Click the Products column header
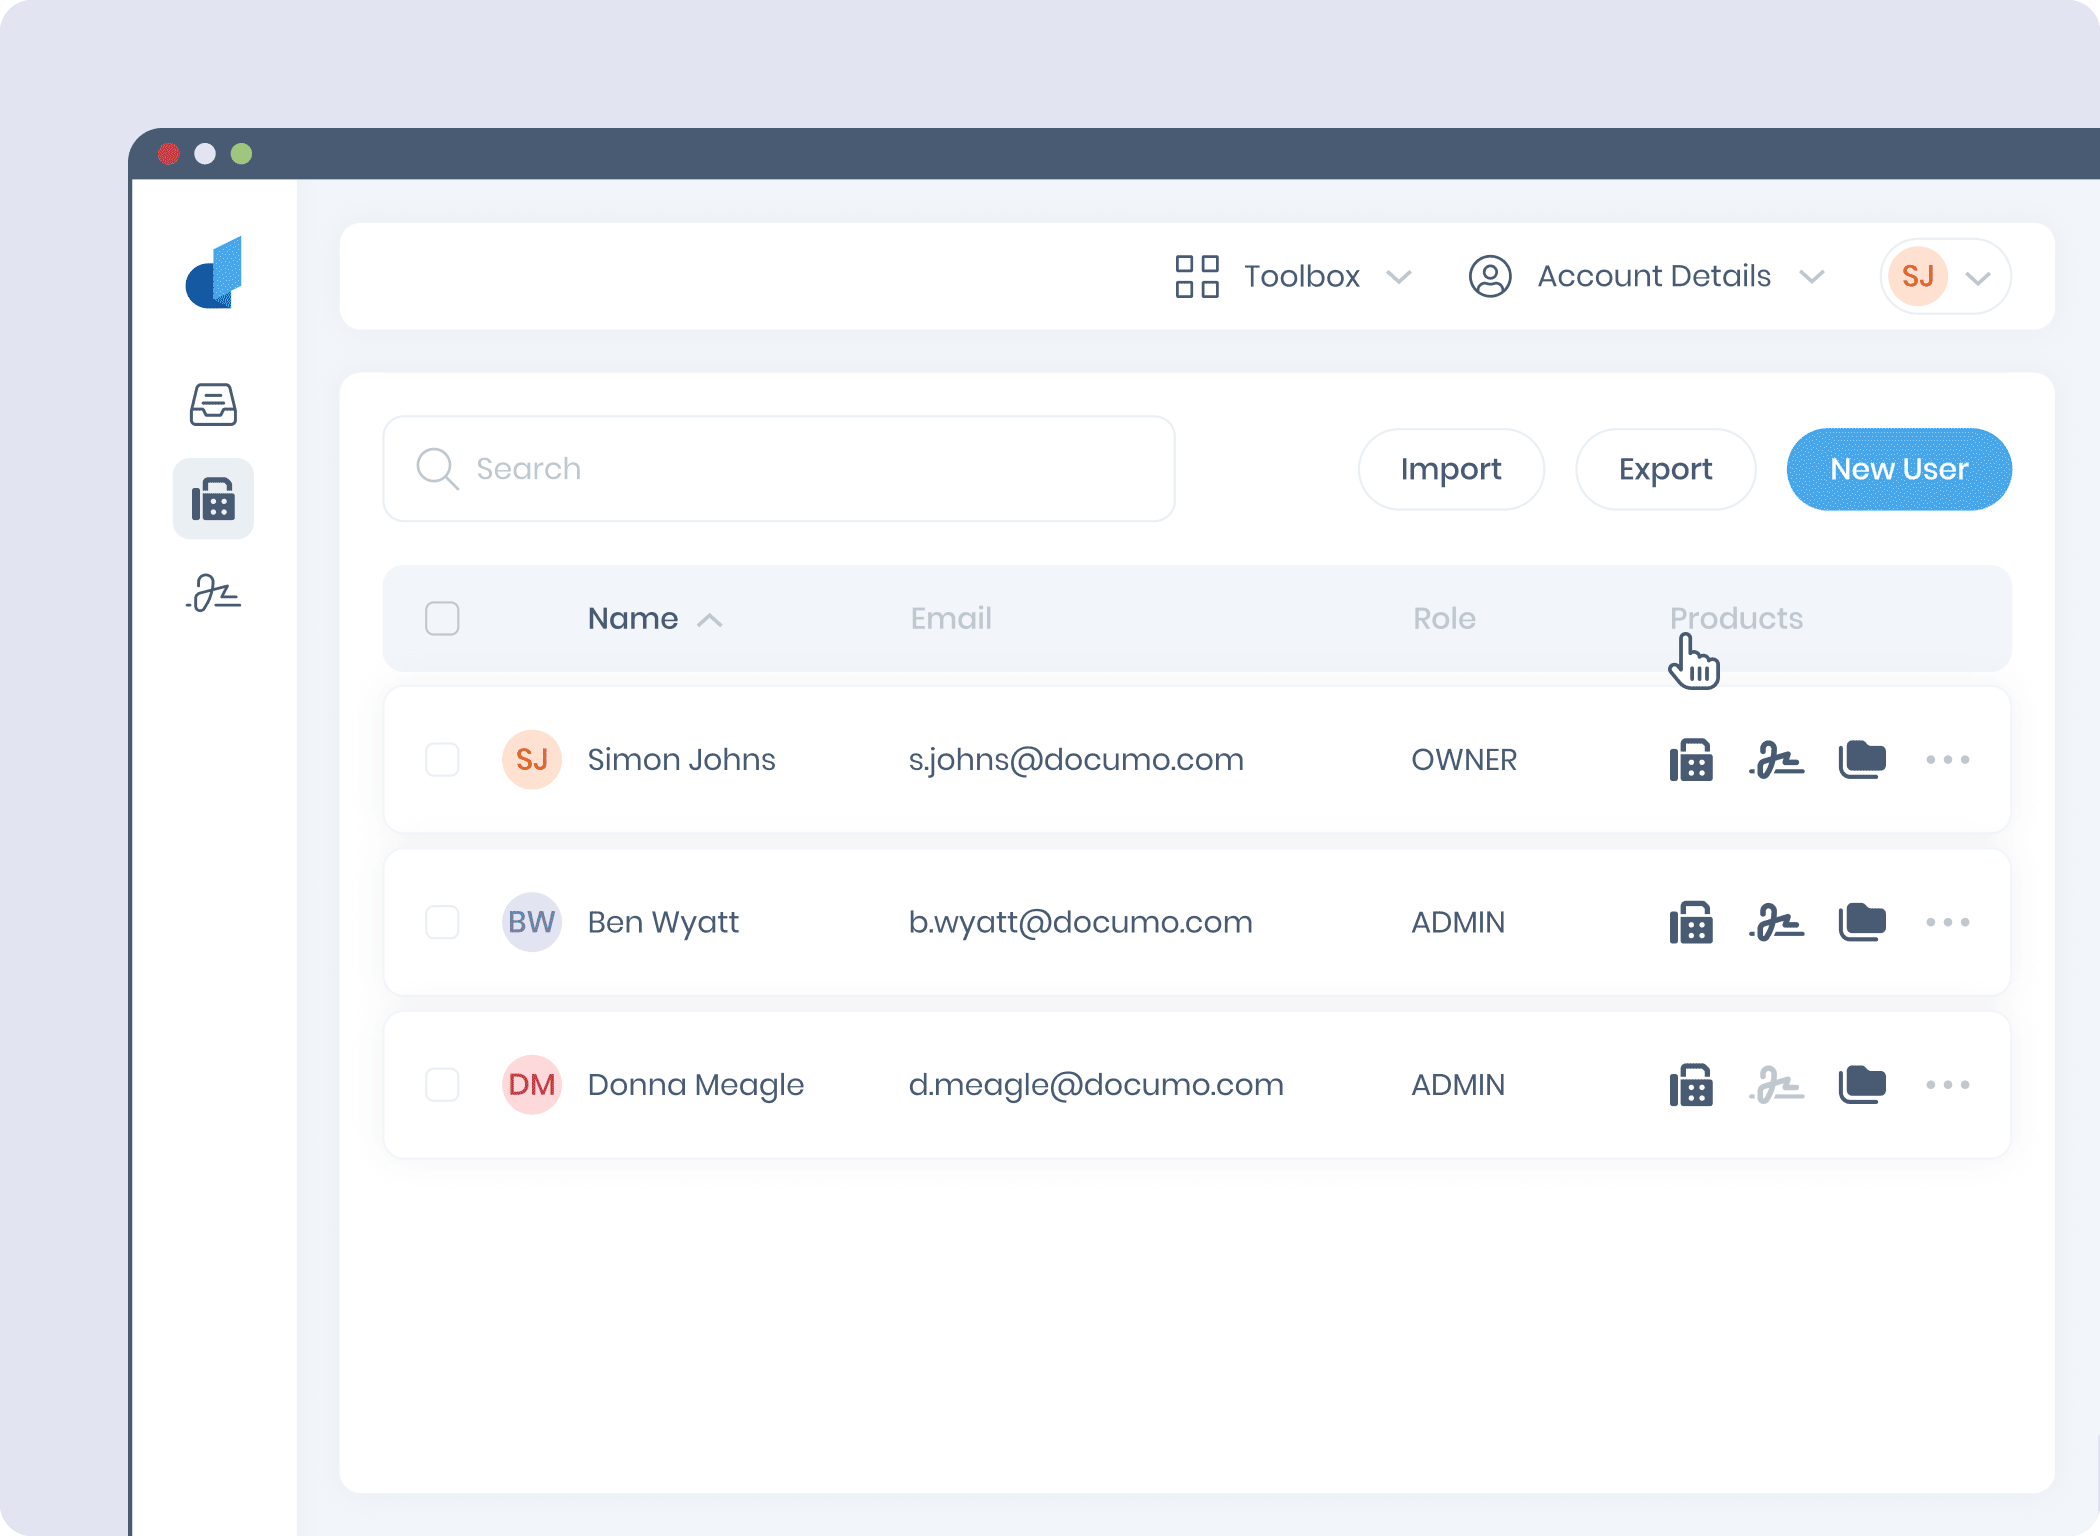The image size is (2100, 1536). coord(1736,618)
